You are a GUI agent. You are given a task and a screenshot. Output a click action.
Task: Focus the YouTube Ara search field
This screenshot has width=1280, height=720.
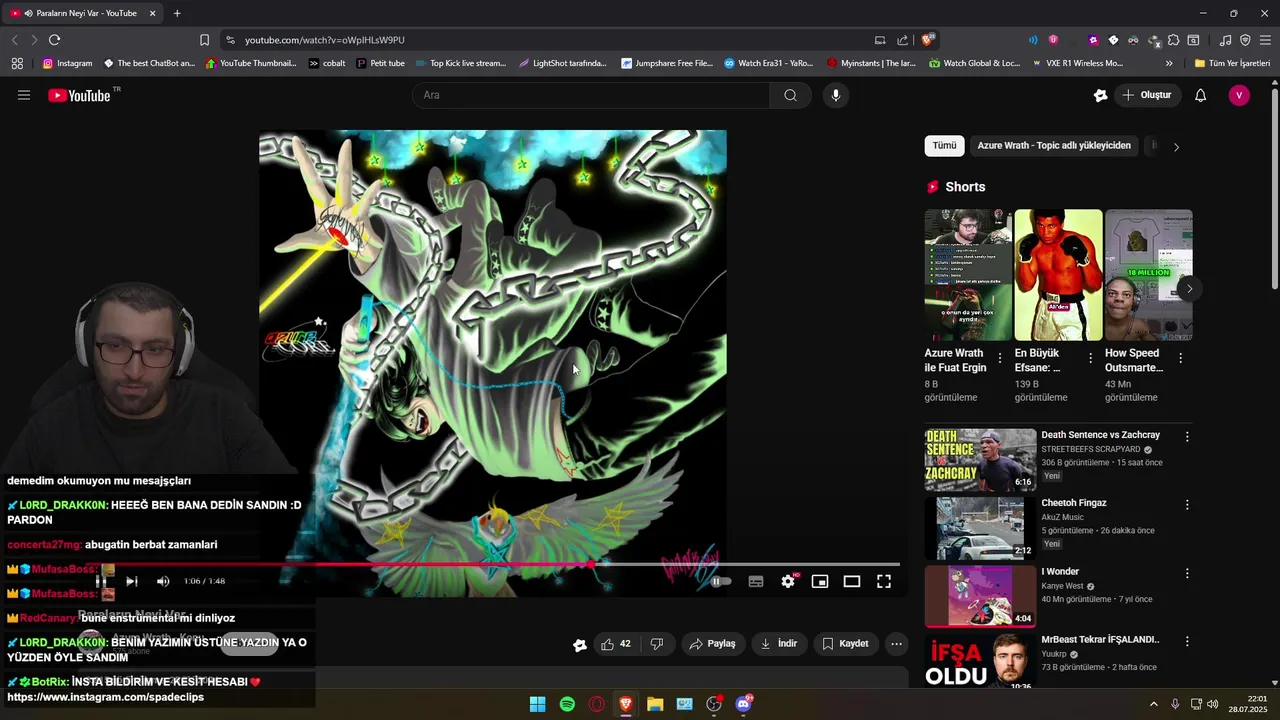pyautogui.click(x=590, y=95)
